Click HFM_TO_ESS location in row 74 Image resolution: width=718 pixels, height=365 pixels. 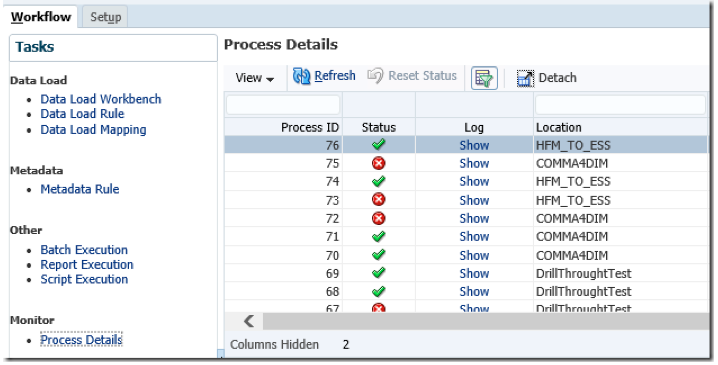[573, 182]
